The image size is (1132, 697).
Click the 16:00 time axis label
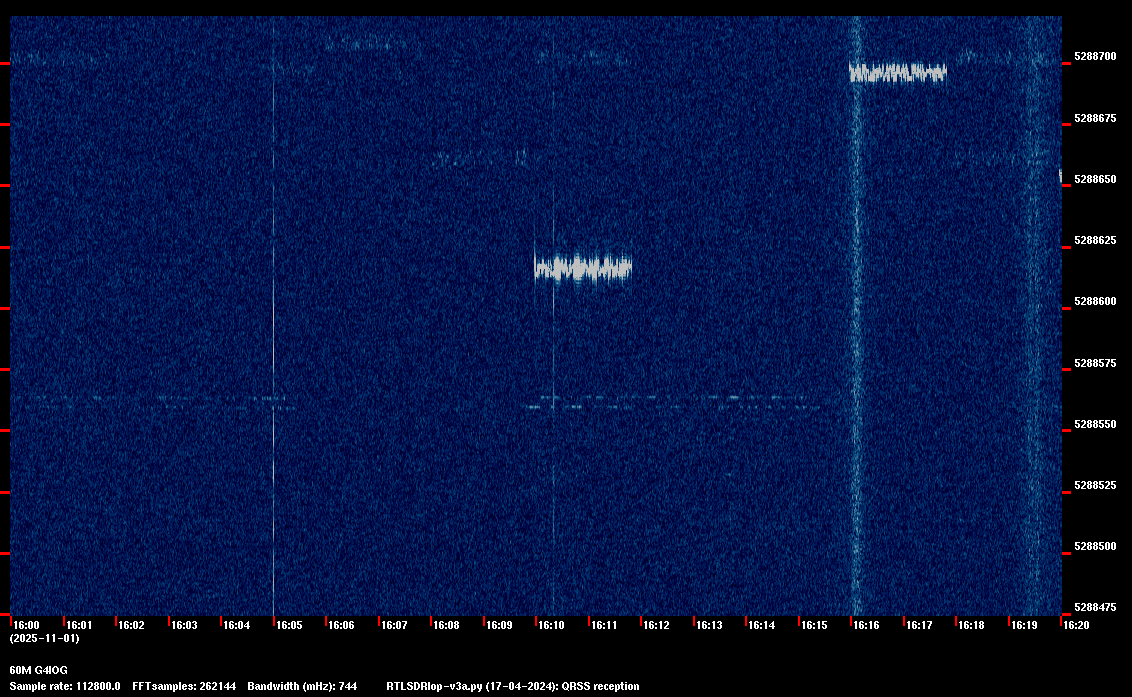[27, 625]
